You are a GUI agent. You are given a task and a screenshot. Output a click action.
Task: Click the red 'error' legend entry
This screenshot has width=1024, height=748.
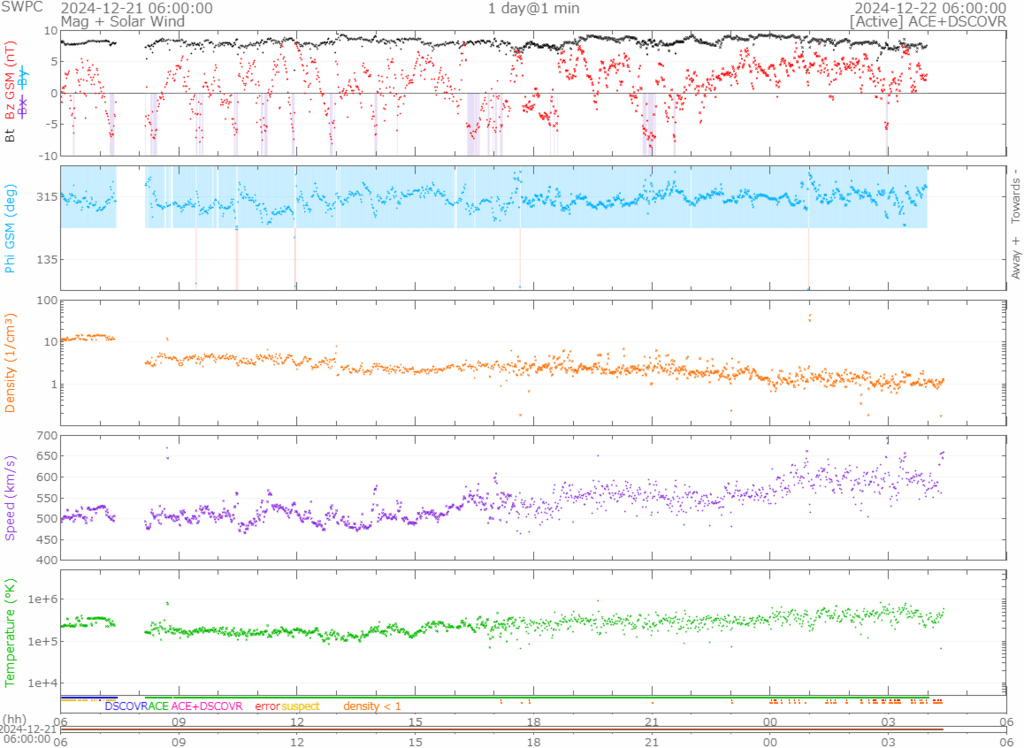tap(267, 706)
